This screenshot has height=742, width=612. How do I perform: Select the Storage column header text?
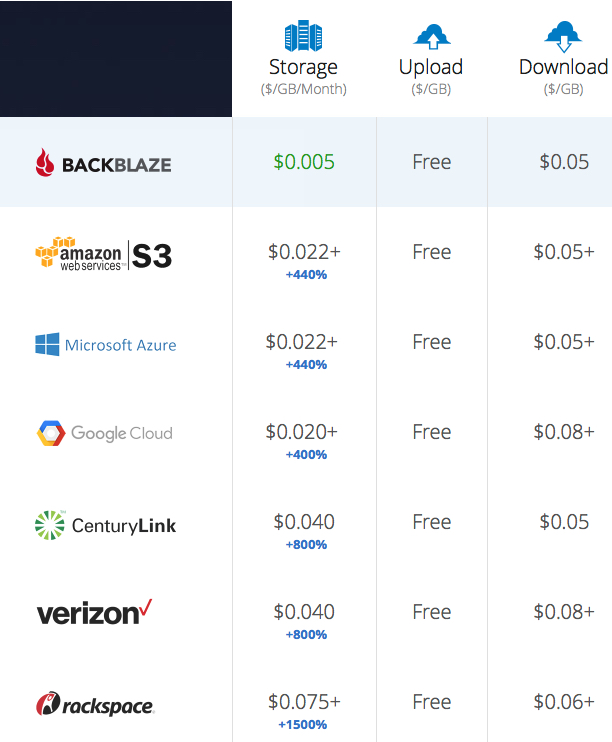(x=303, y=68)
